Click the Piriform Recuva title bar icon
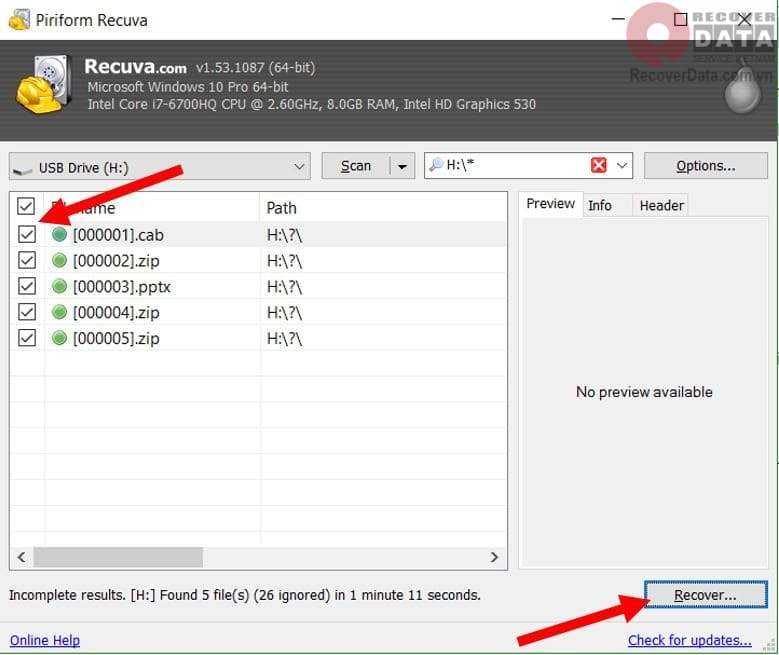779x655 pixels. 19,20
